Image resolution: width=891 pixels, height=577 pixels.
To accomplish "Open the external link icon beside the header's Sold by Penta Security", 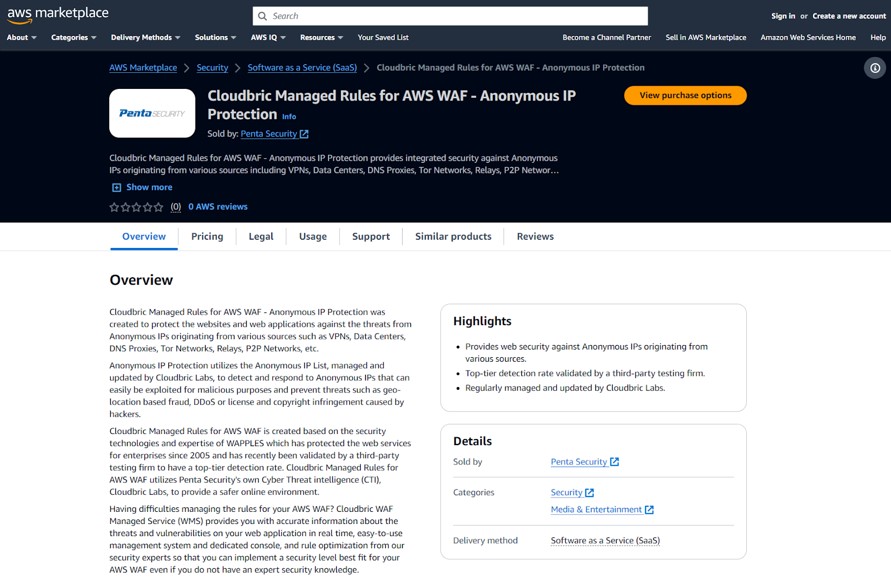I will click(304, 134).
